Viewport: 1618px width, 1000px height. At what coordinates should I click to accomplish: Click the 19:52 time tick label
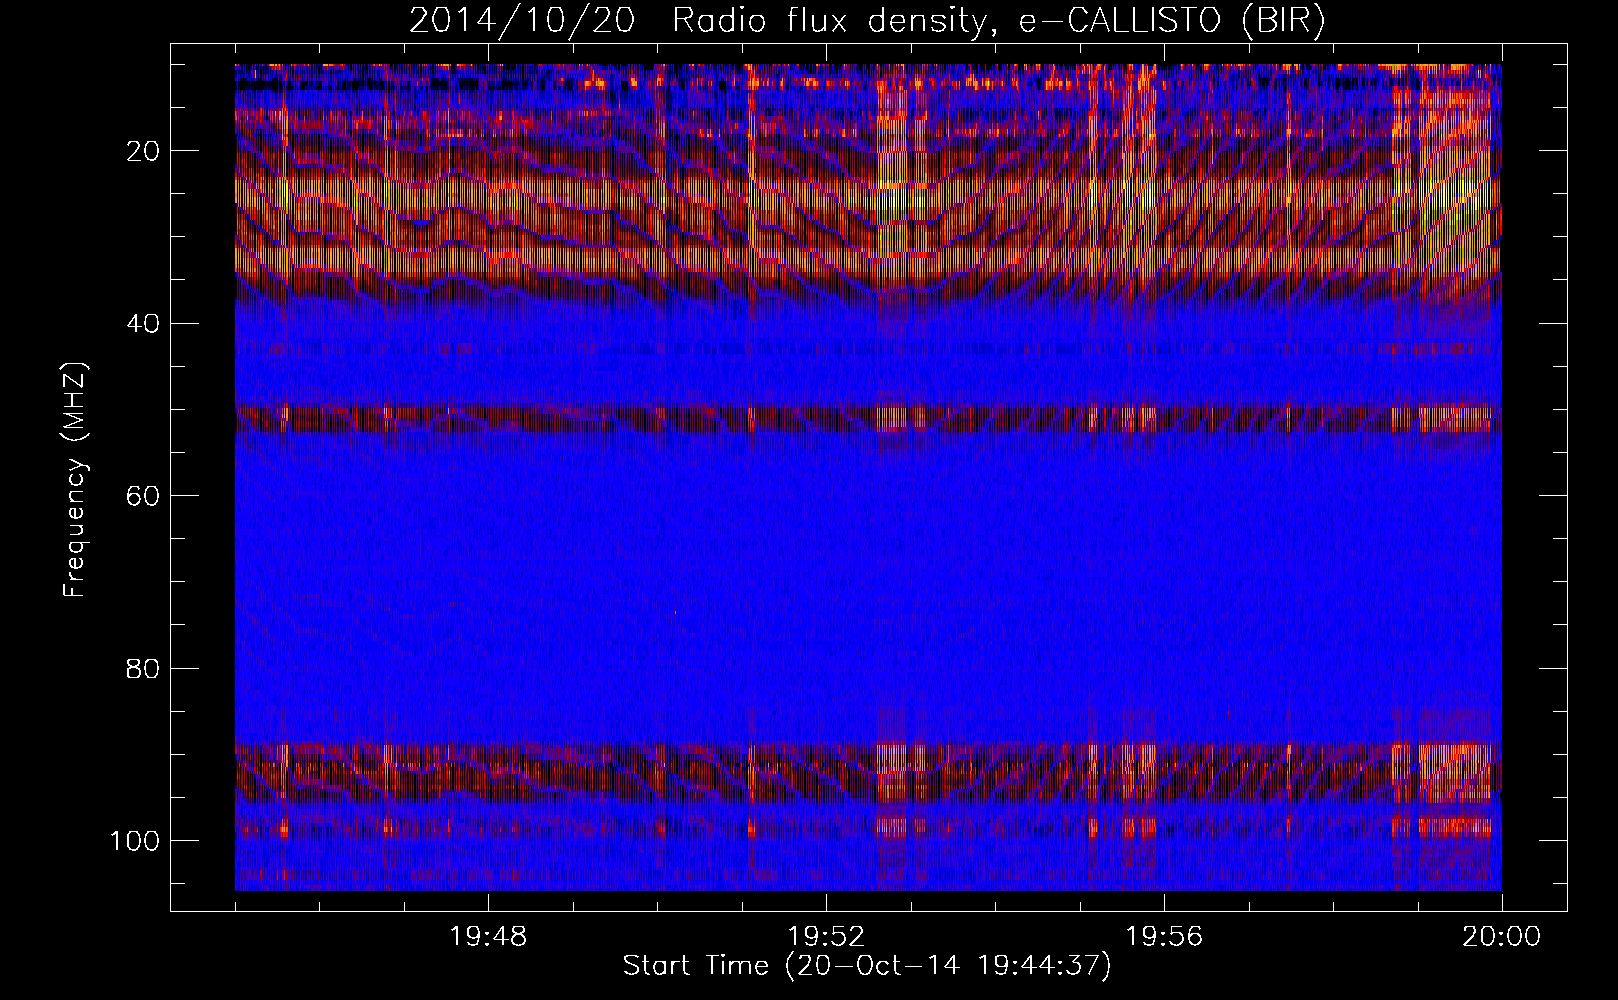pyautogui.click(x=826, y=938)
